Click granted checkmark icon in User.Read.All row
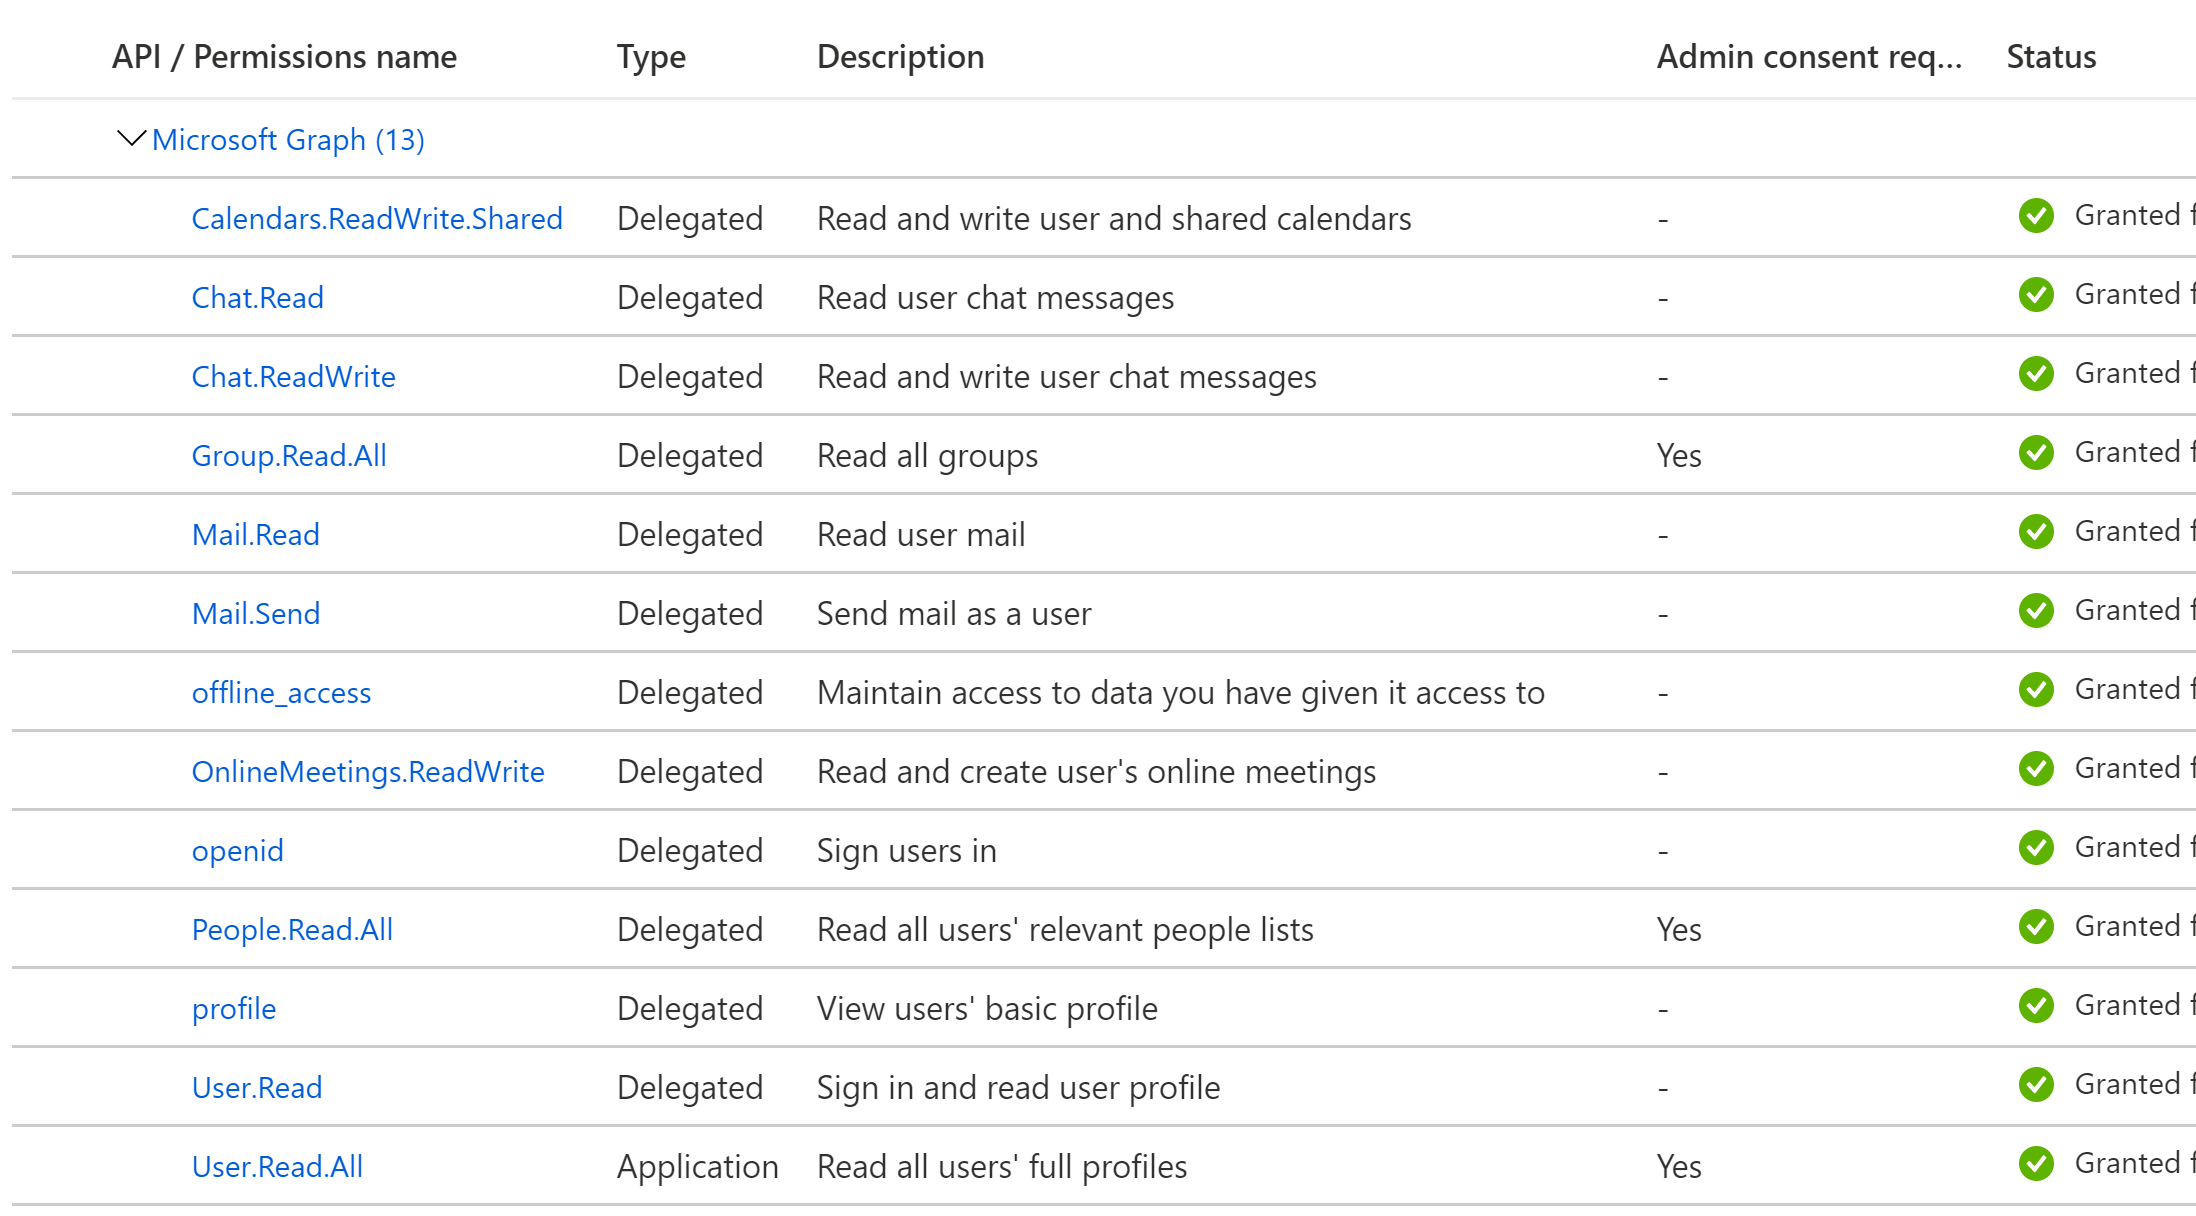Screen dimensions: 2196x1216 (2036, 1163)
